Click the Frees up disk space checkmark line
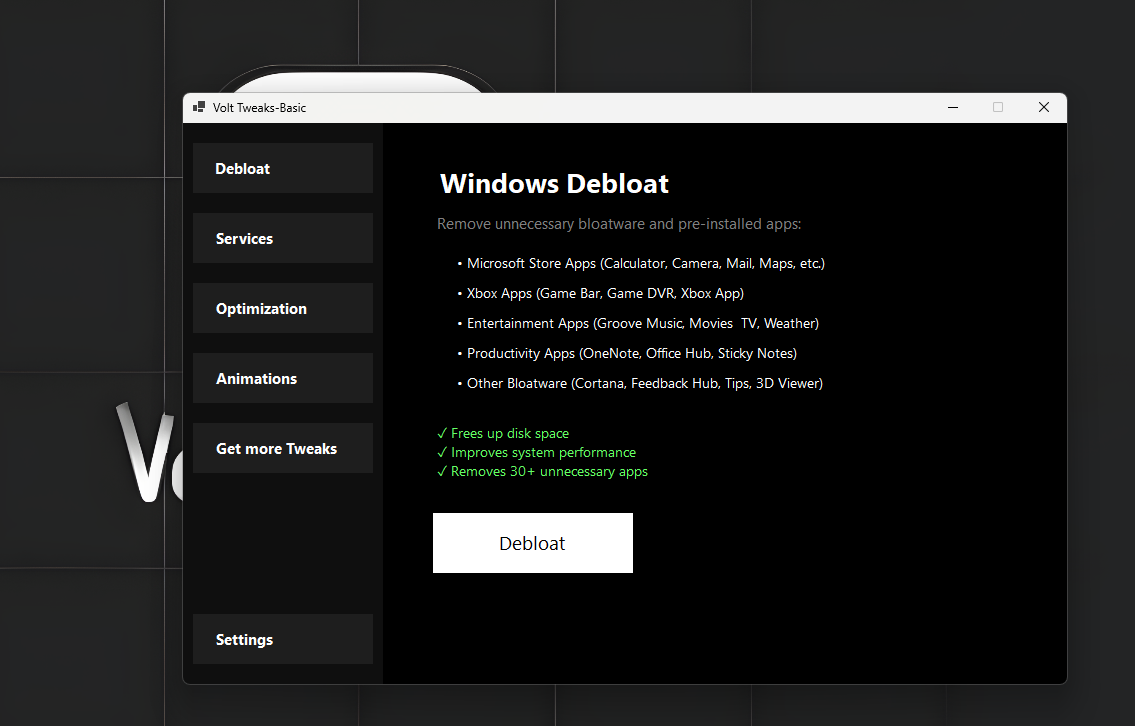This screenshot has height=726, width=1135. [x=503, y=434]
